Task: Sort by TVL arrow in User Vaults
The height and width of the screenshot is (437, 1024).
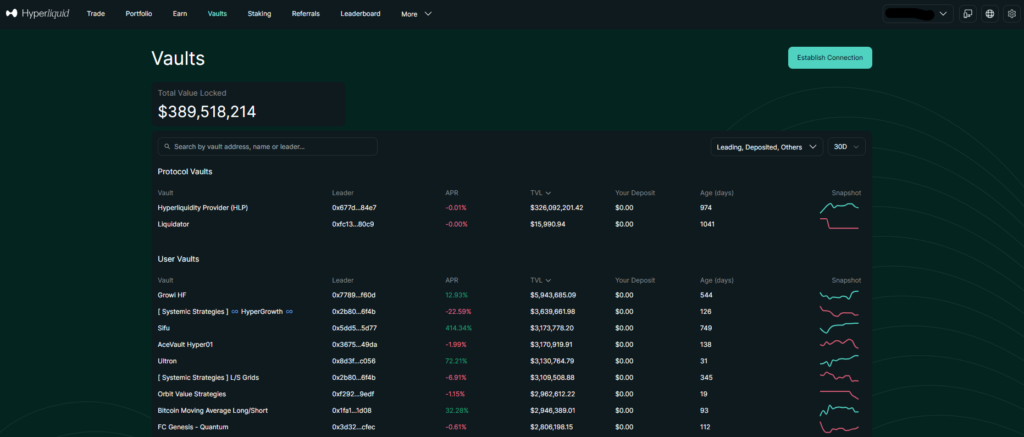Action: pyautogui.click(x=549, y=281)
